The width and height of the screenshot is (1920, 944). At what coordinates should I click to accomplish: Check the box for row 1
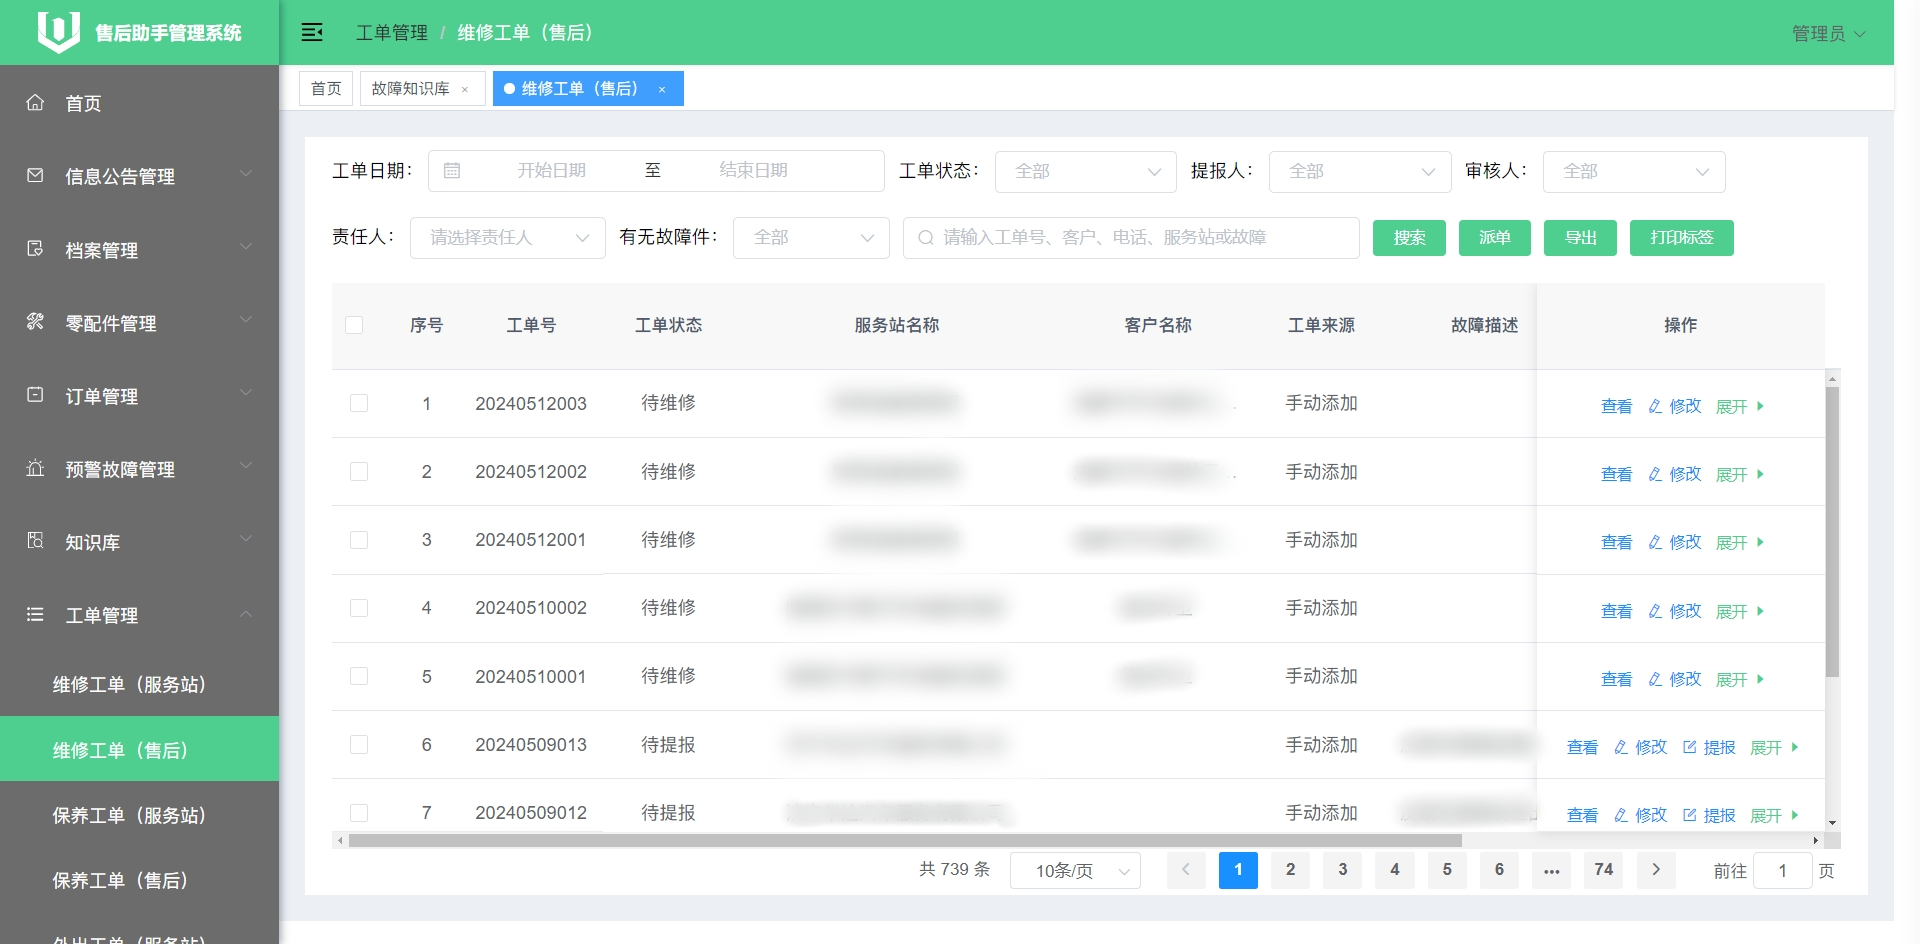click(x=359, y=403)
